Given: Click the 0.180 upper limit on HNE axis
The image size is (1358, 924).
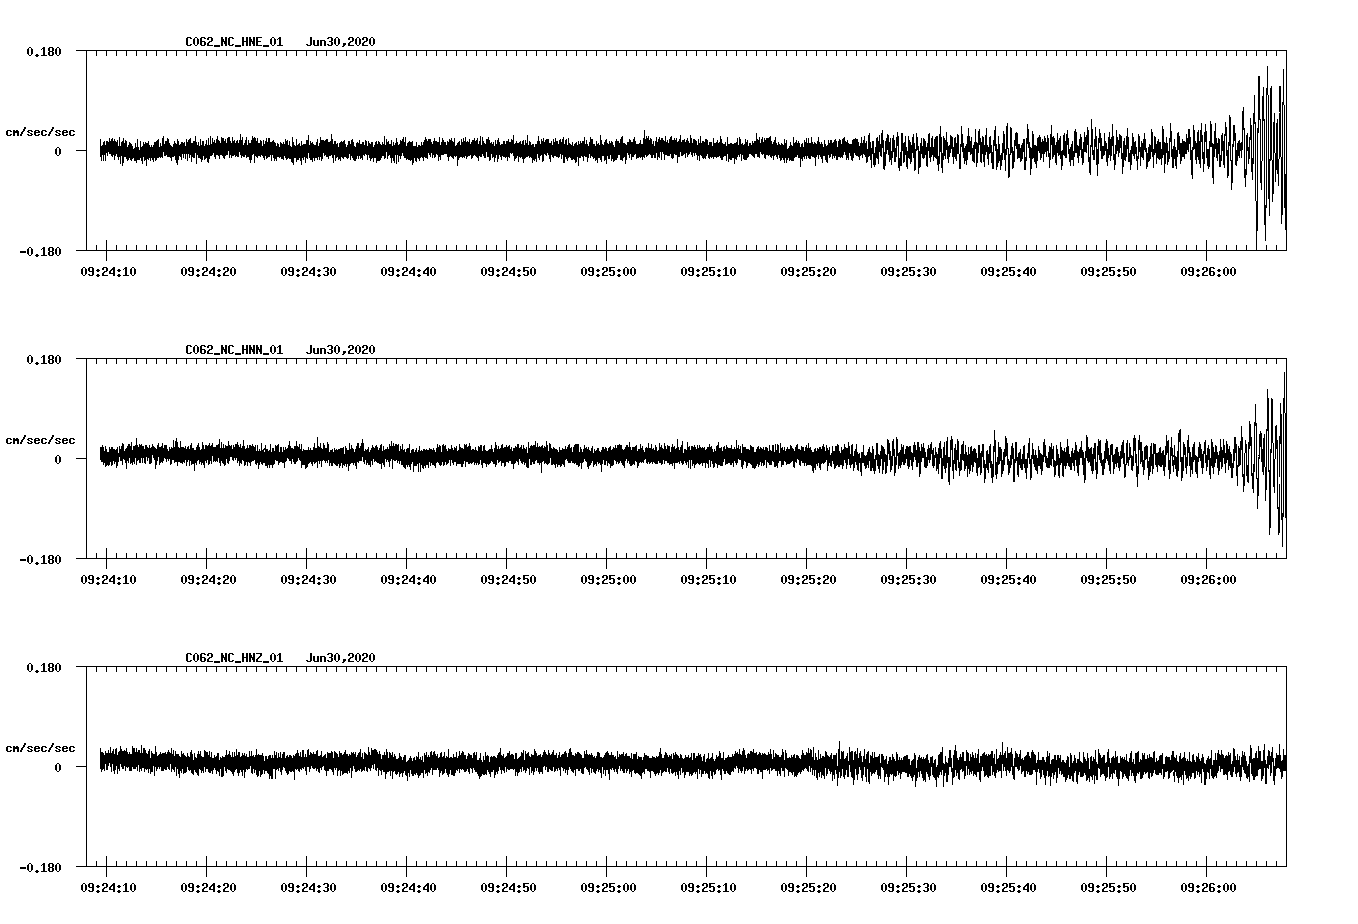Looking at the screenshot, I should pyautogui.click(x=43, y=52).
